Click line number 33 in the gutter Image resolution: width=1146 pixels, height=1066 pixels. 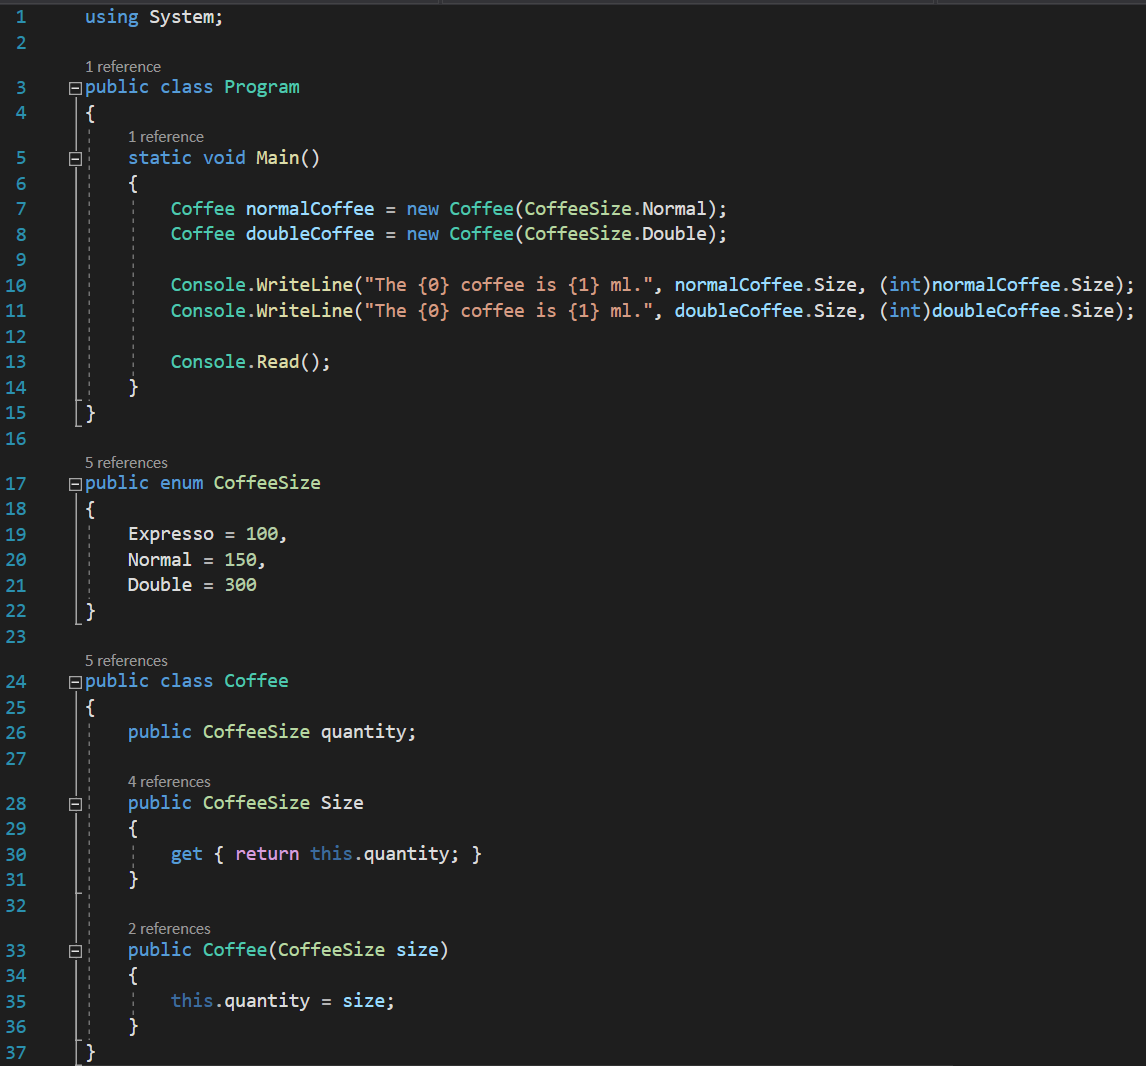[16, 951]
